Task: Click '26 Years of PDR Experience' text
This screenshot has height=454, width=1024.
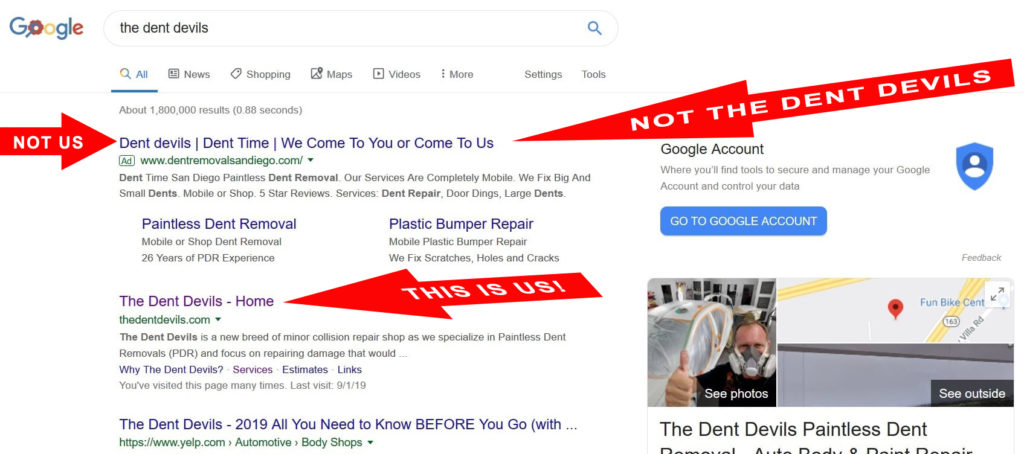Action: click(x=208, y=258)
